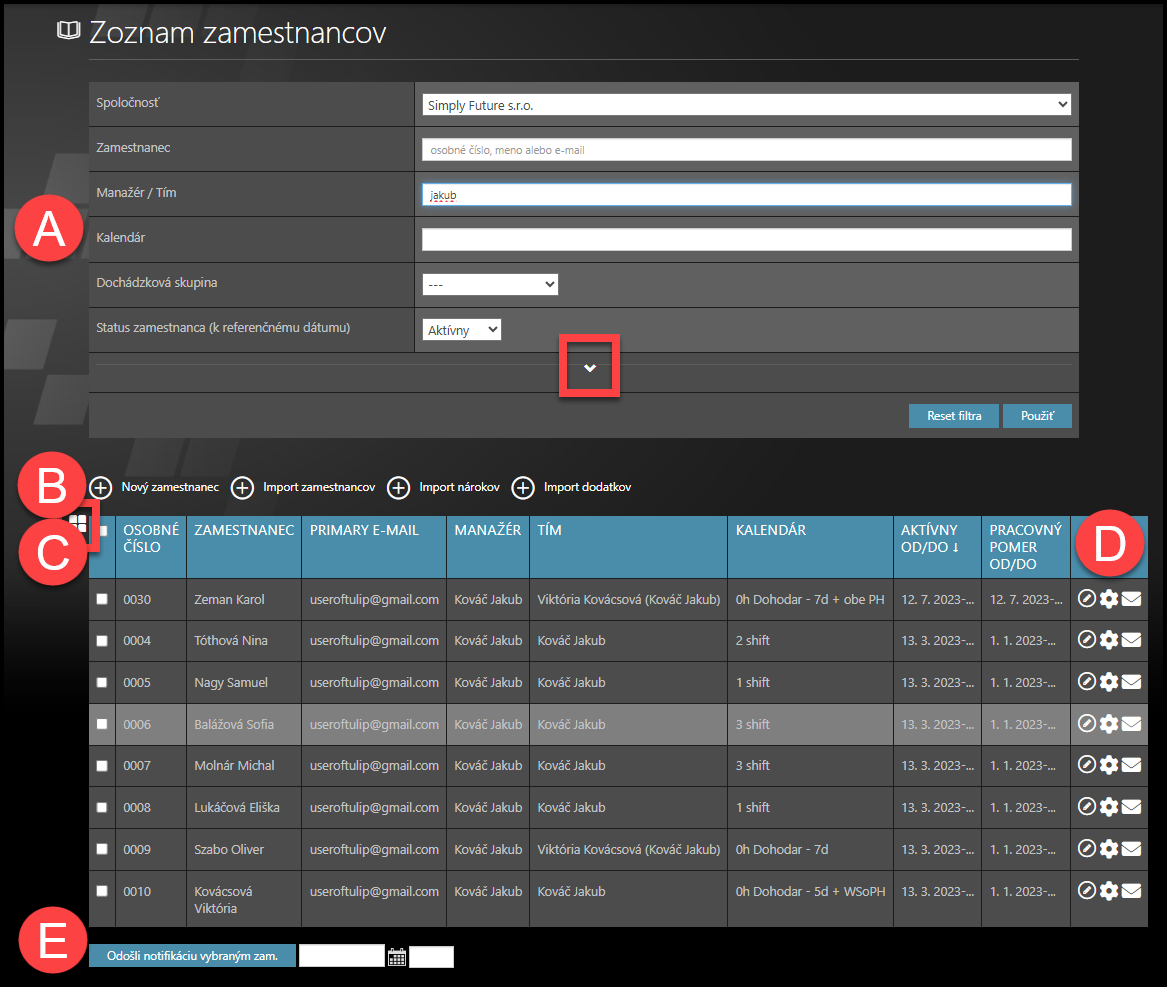Open the Spoločnosť company dropdown

click(x=746, y=105)
